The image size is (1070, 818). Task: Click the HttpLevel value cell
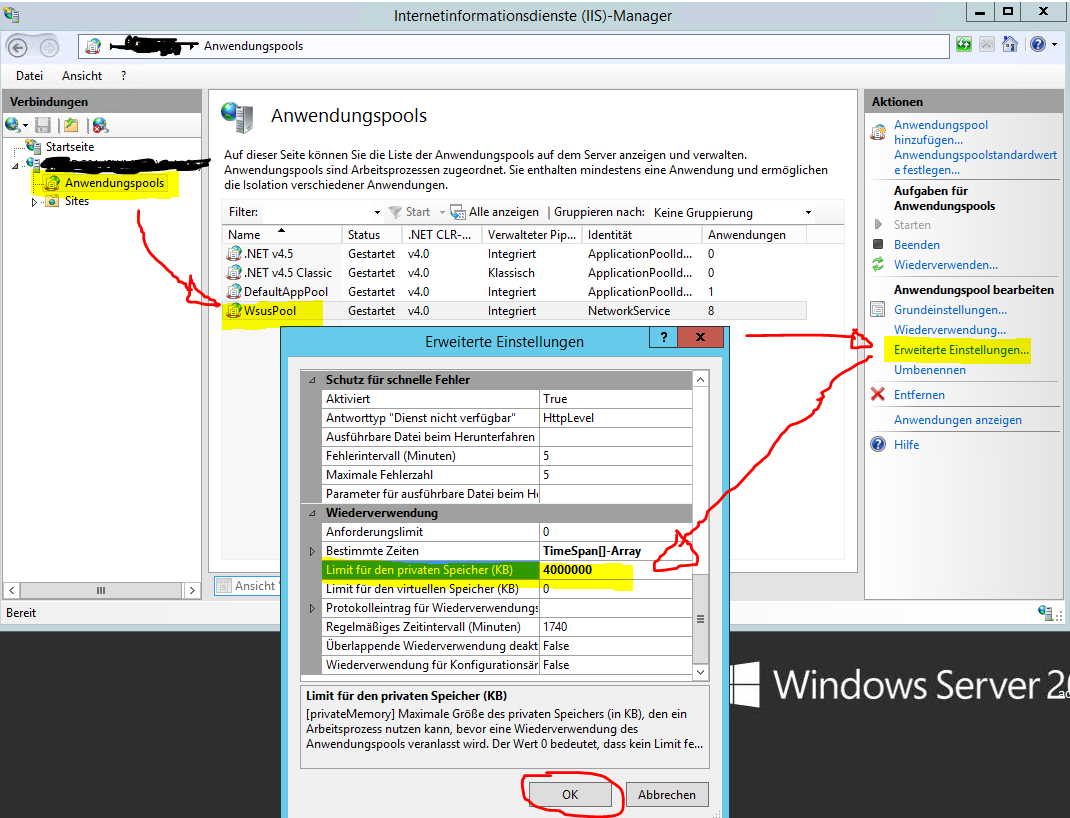(616, 418)
